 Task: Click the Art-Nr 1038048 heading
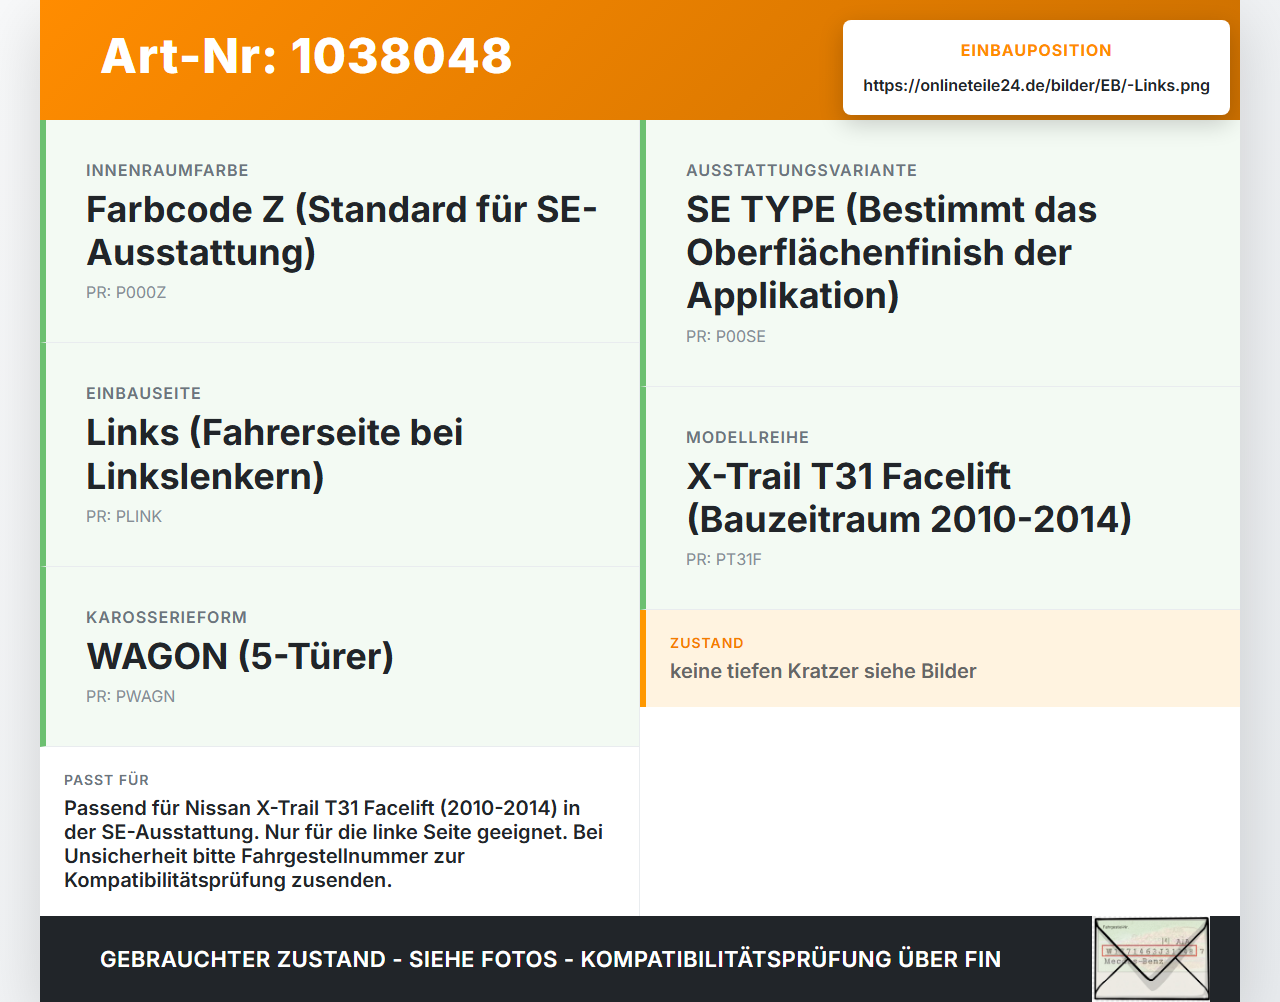pyautogui.click(x=306, y=56)
